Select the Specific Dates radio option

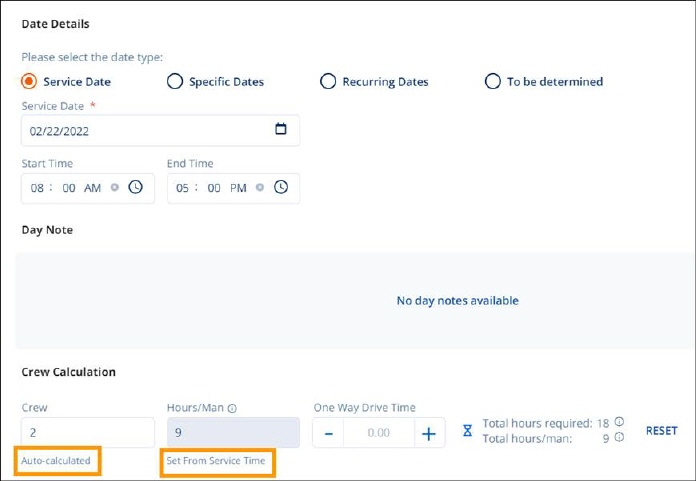point(175,82)
